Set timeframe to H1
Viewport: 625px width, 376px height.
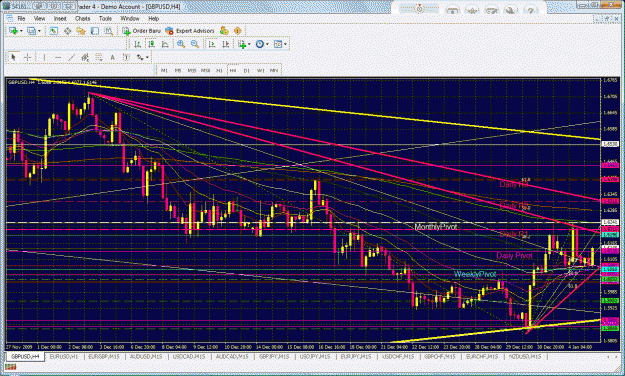219,71
